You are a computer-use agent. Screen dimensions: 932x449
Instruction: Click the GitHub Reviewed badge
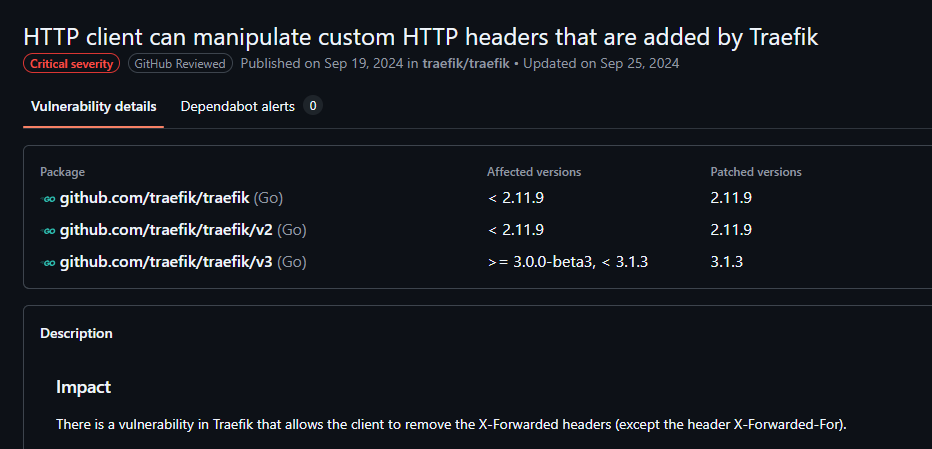[180, 64]
